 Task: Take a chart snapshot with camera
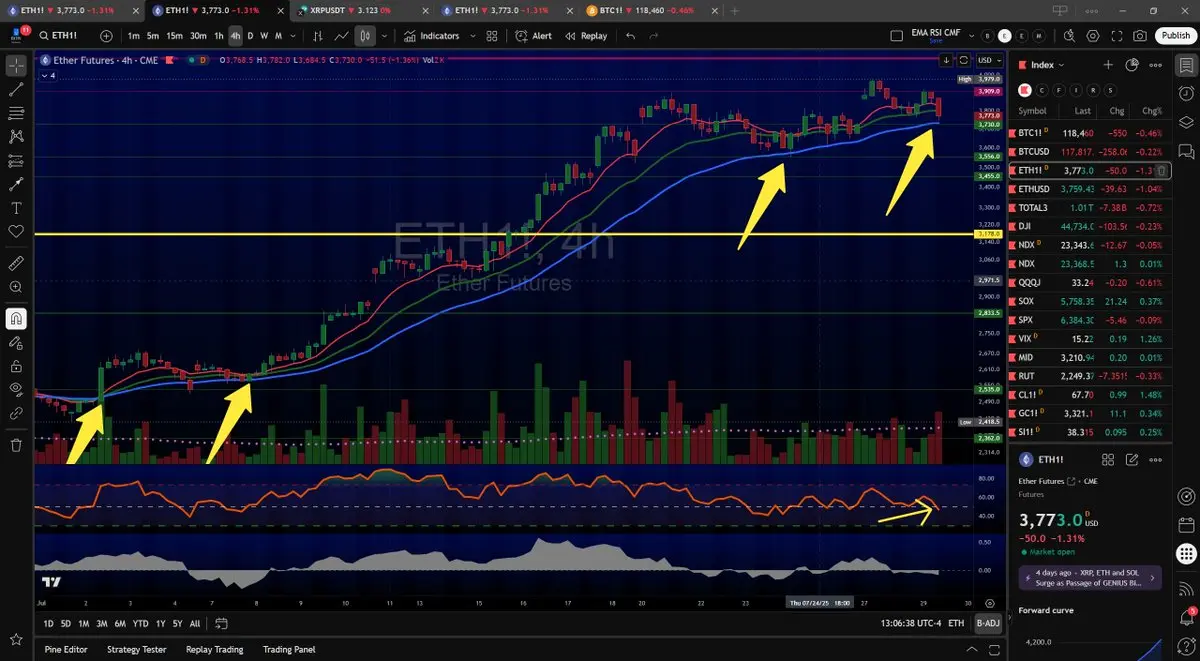click(x=1140, y=35)
